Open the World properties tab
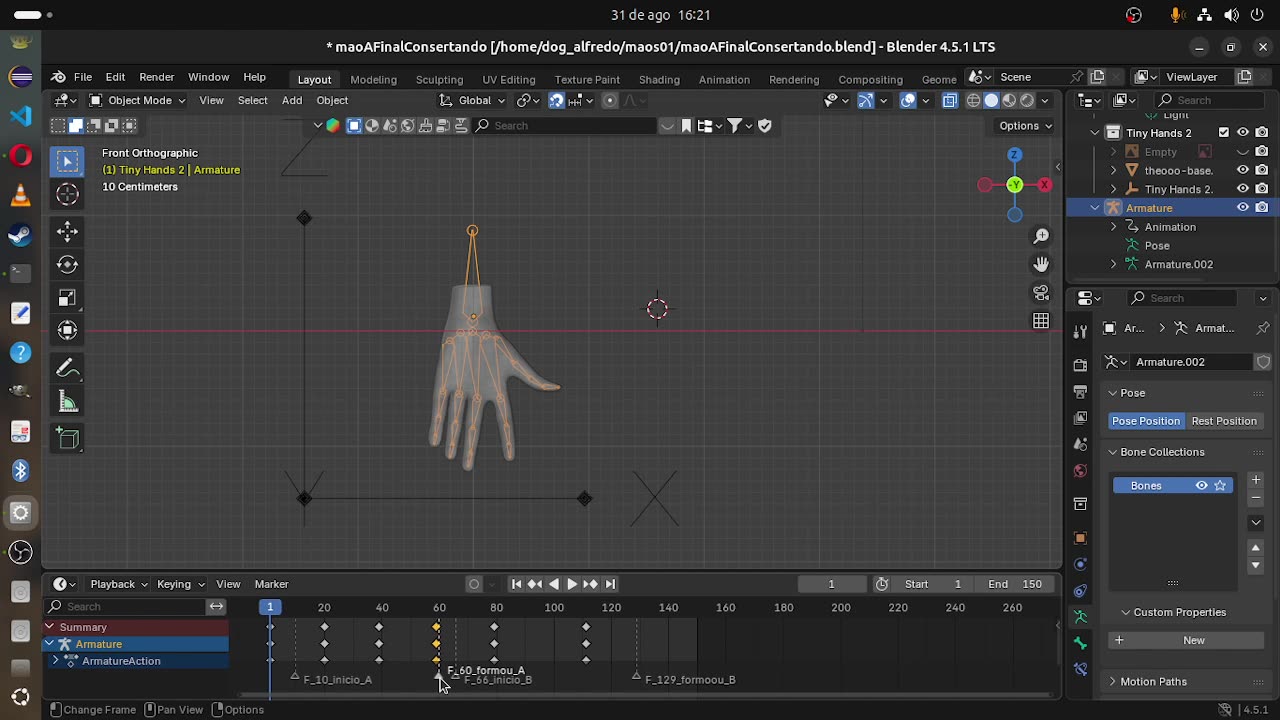1280x720 pixels. 1080,470
